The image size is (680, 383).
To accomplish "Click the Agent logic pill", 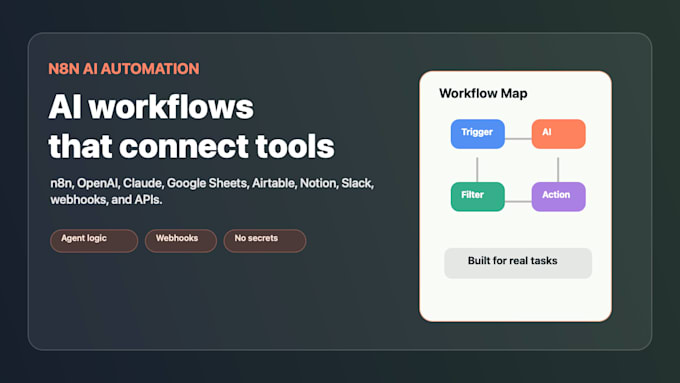I will 94,241.
